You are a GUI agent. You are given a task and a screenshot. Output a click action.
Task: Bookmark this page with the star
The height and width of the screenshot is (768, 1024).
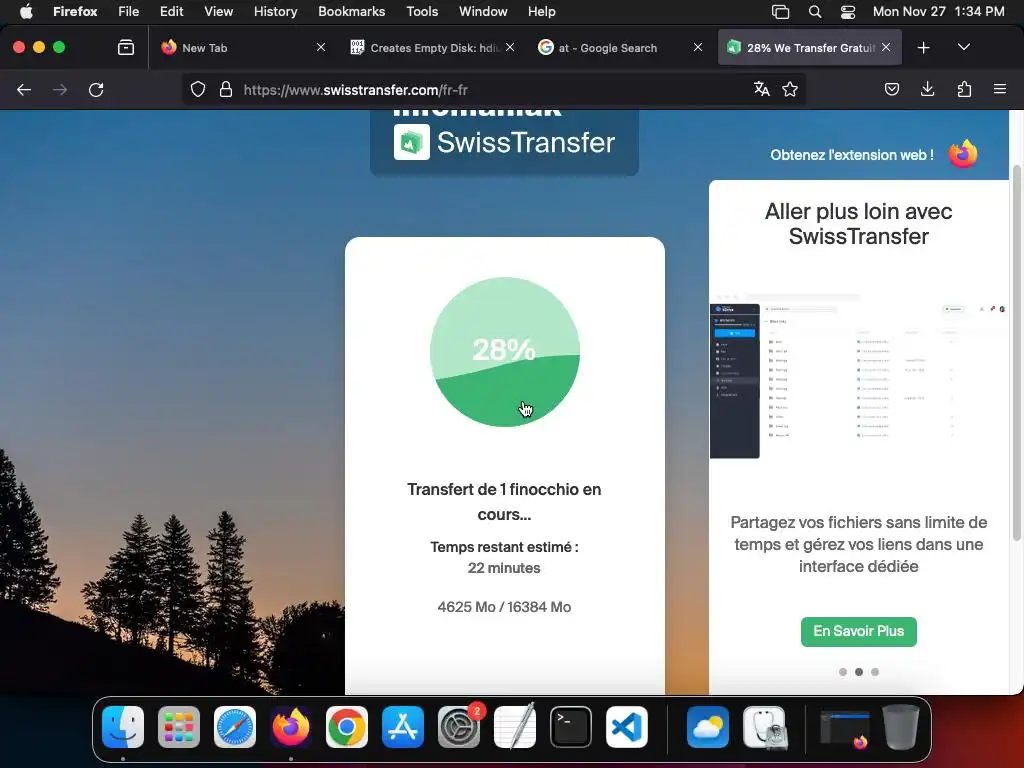(x=790, y=89)
